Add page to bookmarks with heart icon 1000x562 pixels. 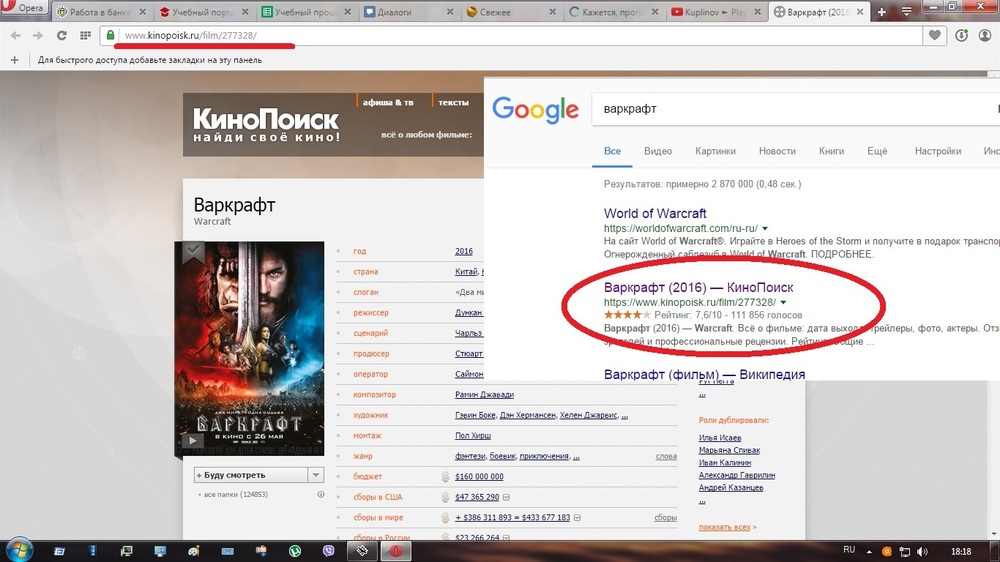(934, 36)
